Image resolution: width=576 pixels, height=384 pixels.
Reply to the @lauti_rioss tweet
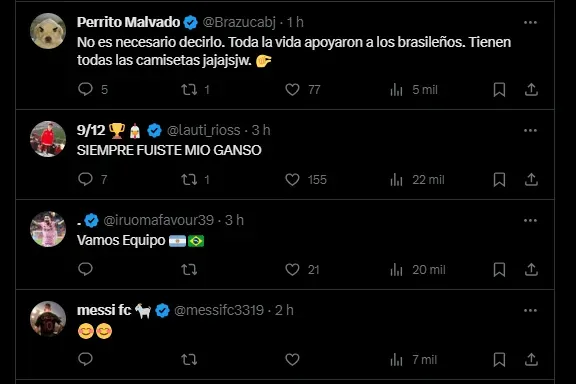coord(85,179)
